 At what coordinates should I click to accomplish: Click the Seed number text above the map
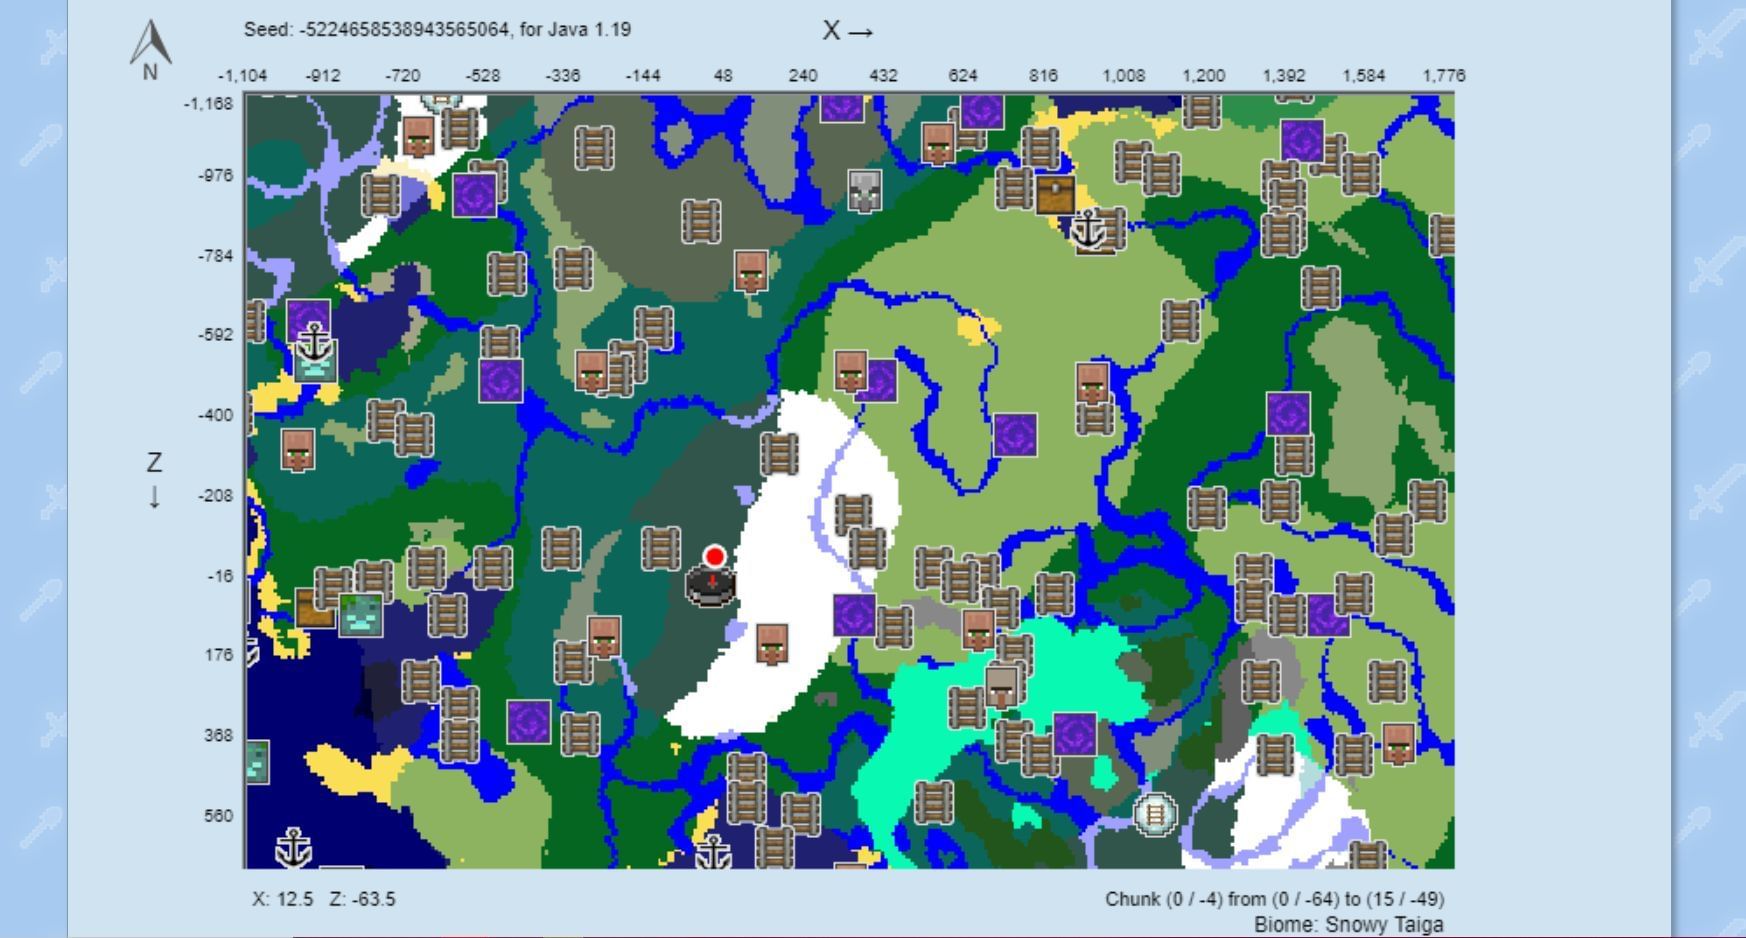point(437,29)
